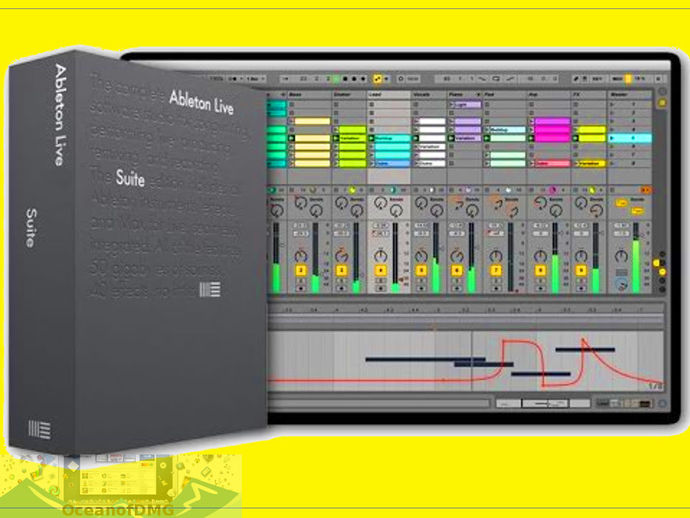
Task: Click the Master track pan knob
Action: pyautogui.click(x=621, y=255)
